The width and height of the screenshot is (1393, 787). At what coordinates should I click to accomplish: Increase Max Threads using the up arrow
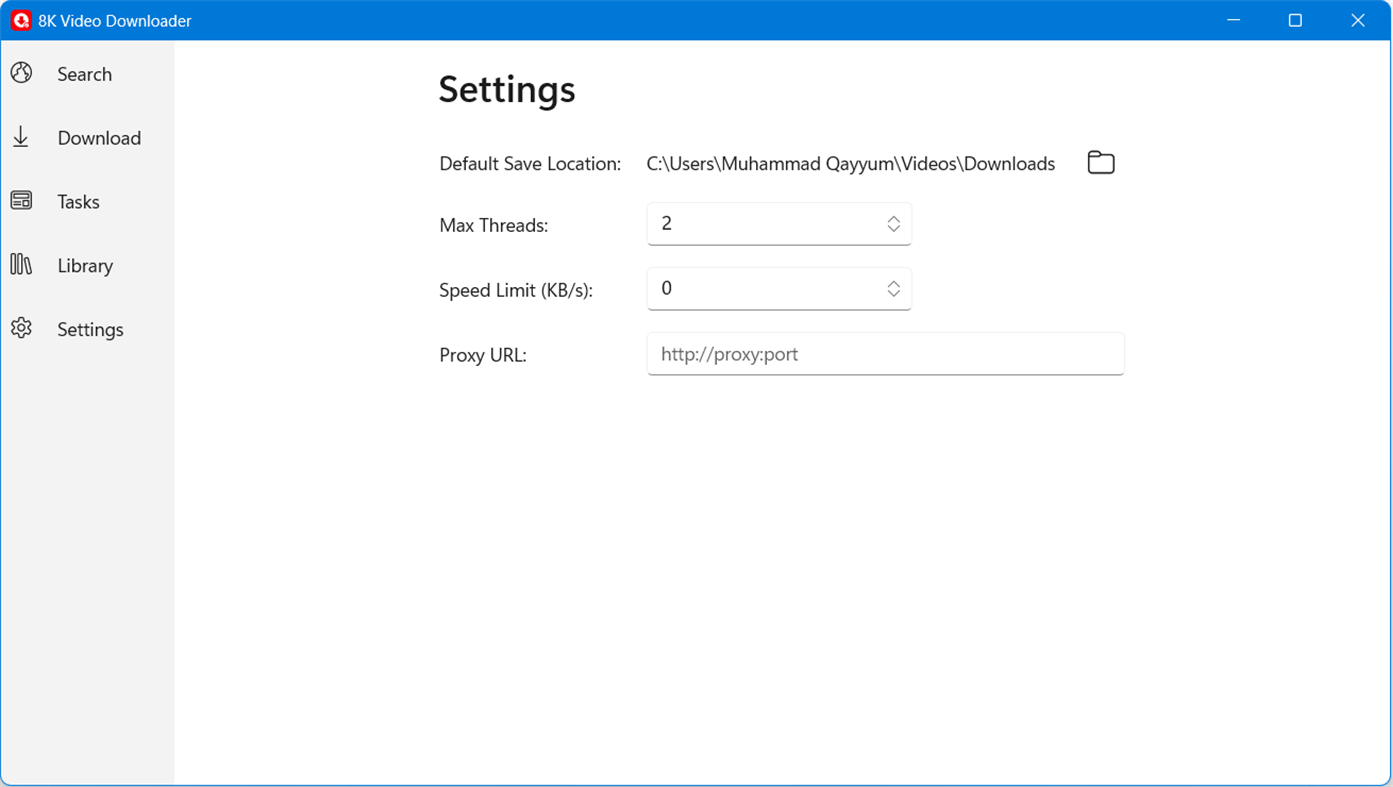click(893, 217)
